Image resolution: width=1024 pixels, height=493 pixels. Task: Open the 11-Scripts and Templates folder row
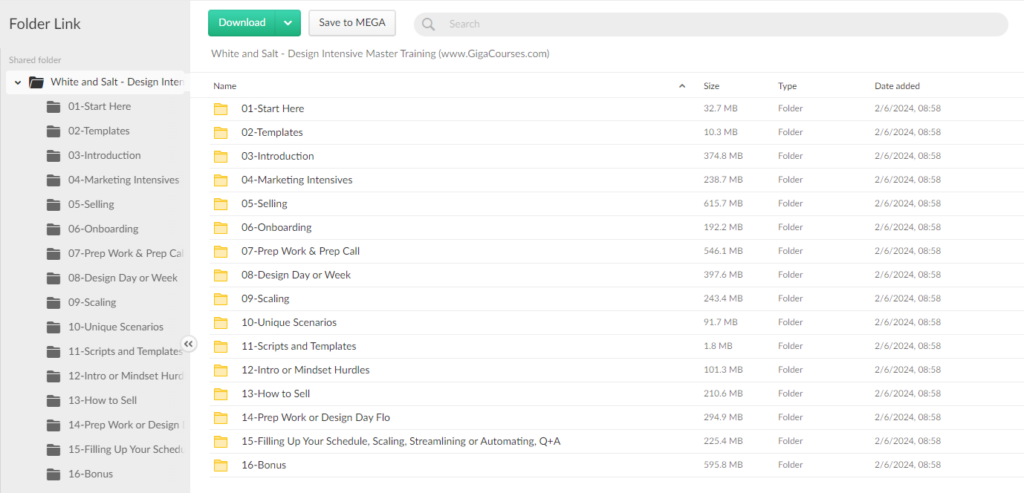coord(298,346)
